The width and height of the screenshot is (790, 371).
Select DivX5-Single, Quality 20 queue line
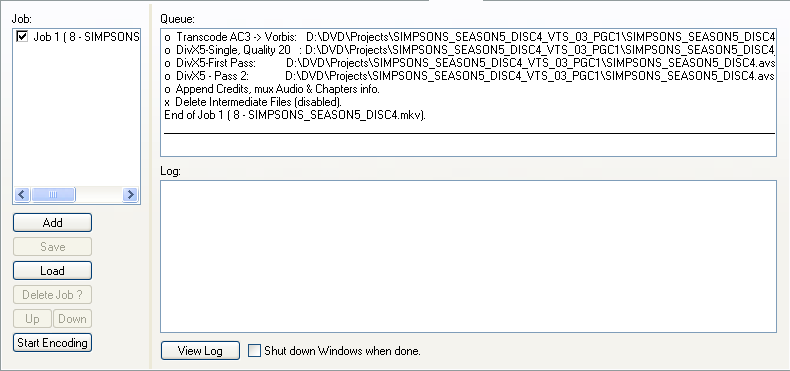click(x=469, y=50)
